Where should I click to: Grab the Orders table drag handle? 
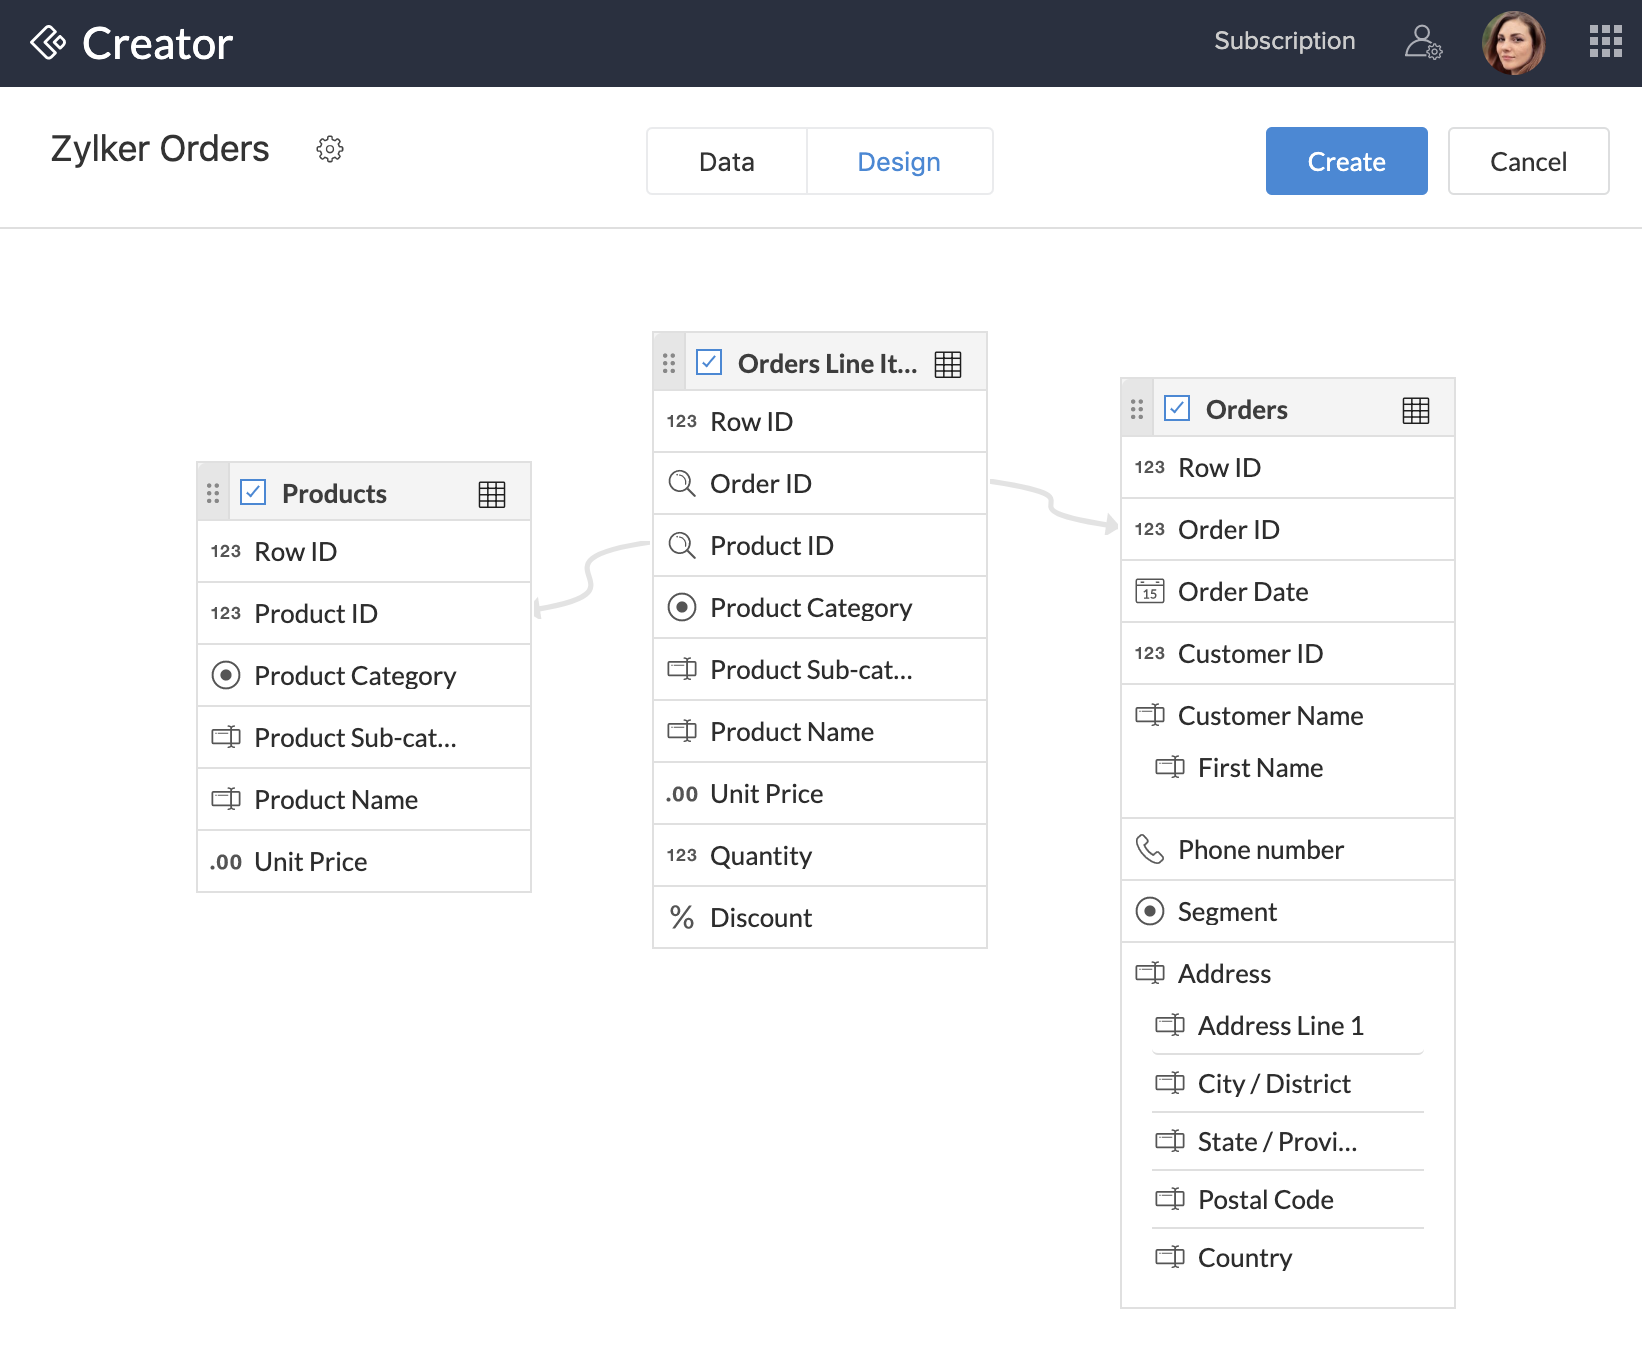coord(1137,409)
